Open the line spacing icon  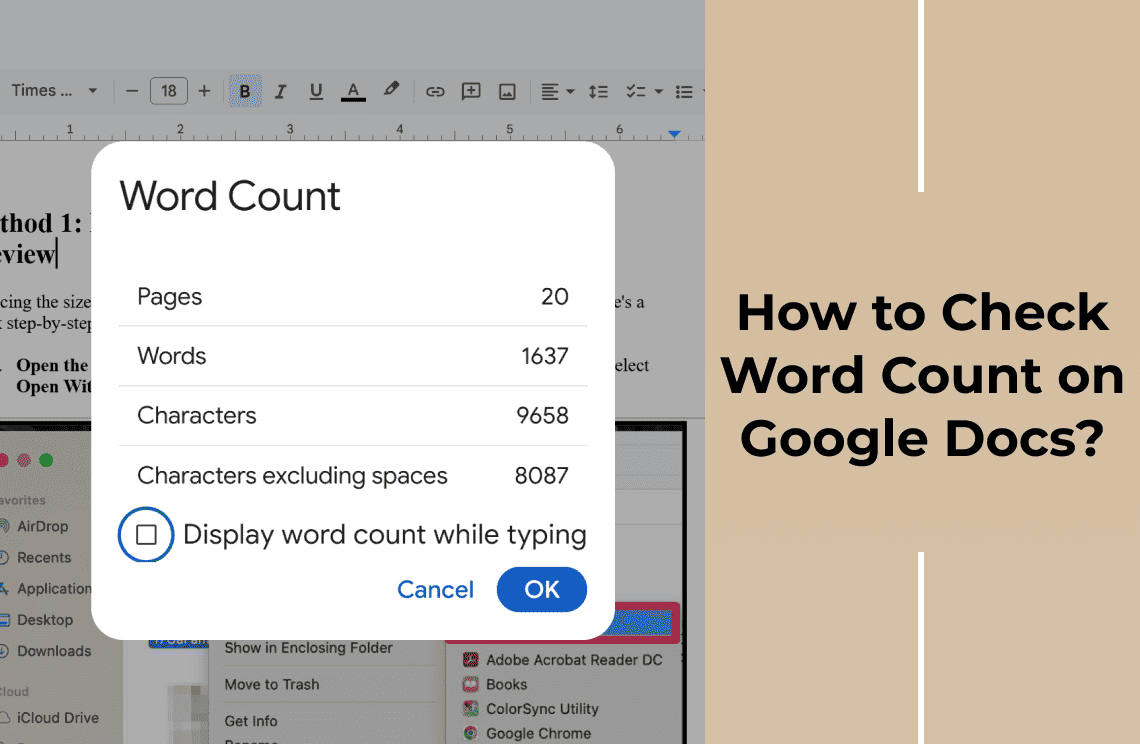[598, 91]
